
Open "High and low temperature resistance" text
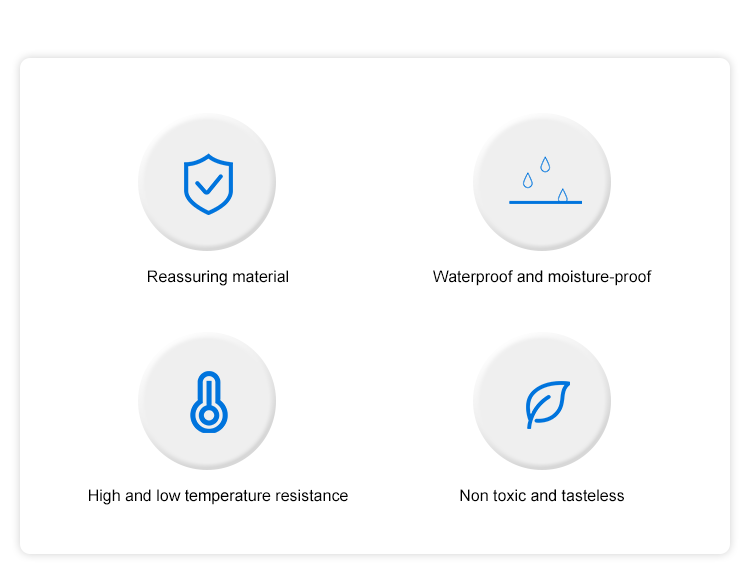(218, 496)
